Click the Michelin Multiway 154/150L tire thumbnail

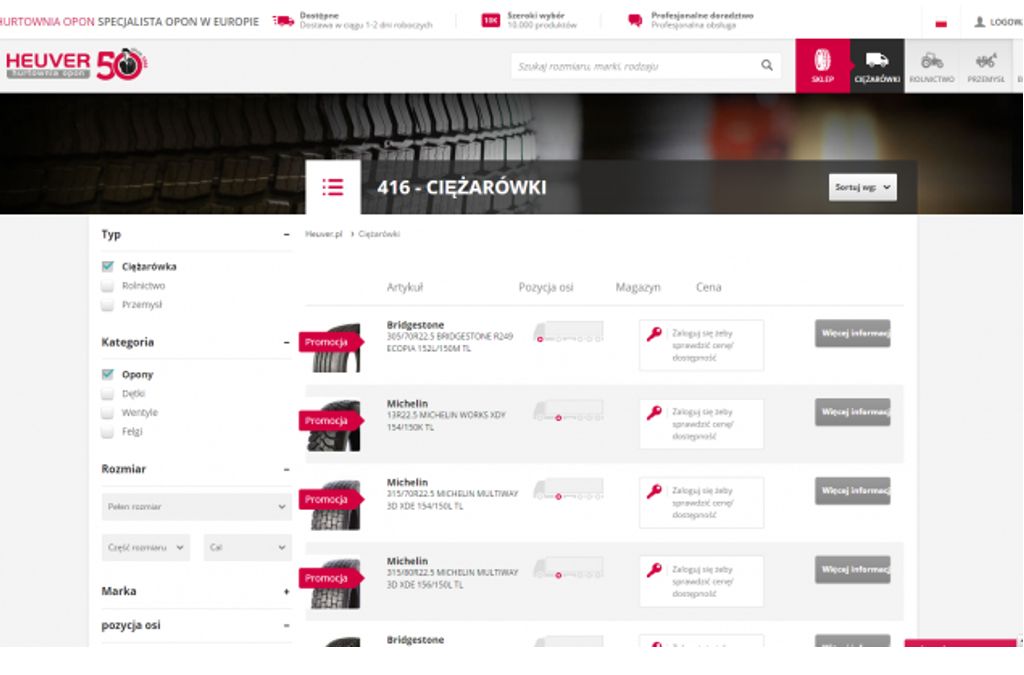(x=335, y=505)
